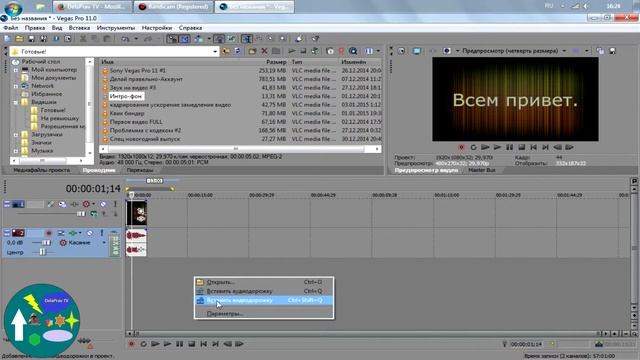Screen dimensions: 640x360
Task: Open Медиафайлы проекта tab
Action: coord(42,170)
